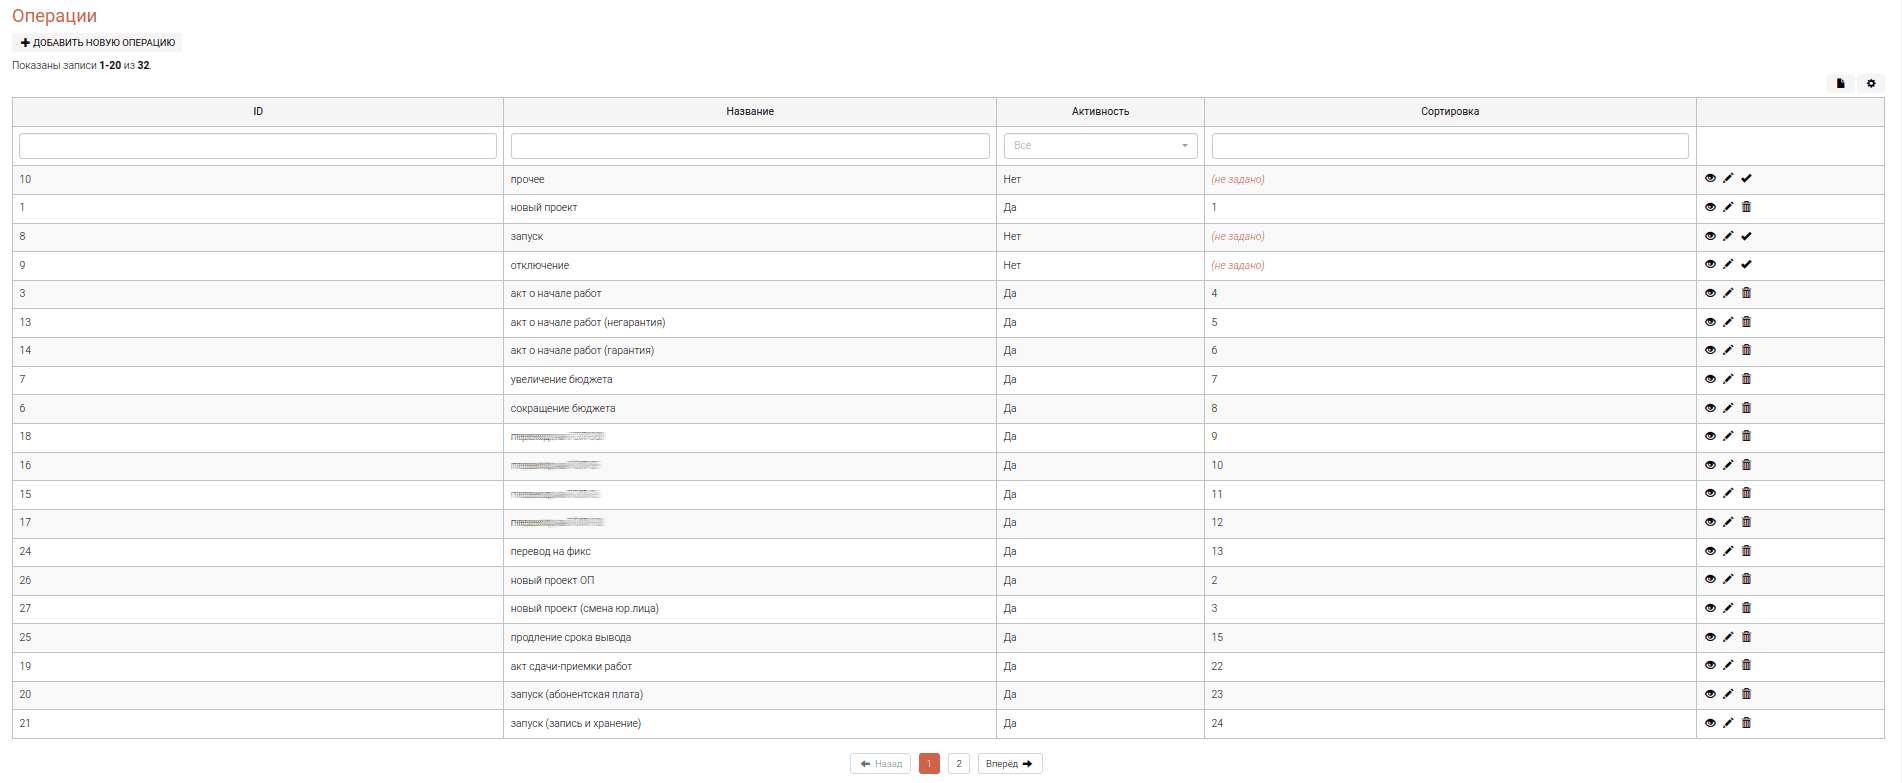The height and width of the screenshot is (783, 1902).
Task: Activate the "отключение" operation via checkmark
Action: click(1746, 265)
